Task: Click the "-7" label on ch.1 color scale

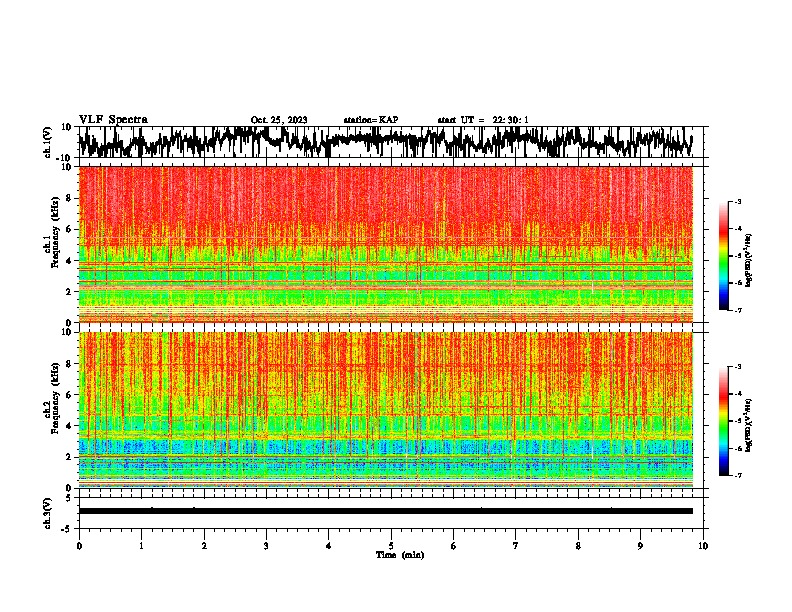Action: pos(738,310)
